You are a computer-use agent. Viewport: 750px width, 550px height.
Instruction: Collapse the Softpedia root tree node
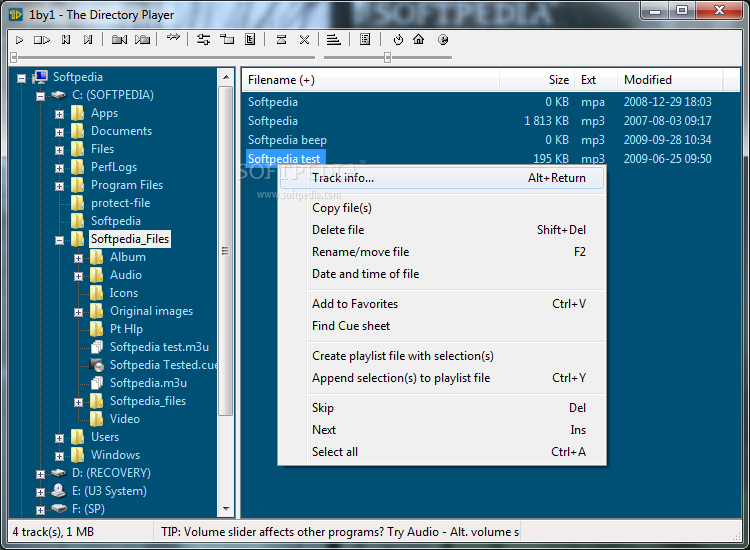[22, 78]
